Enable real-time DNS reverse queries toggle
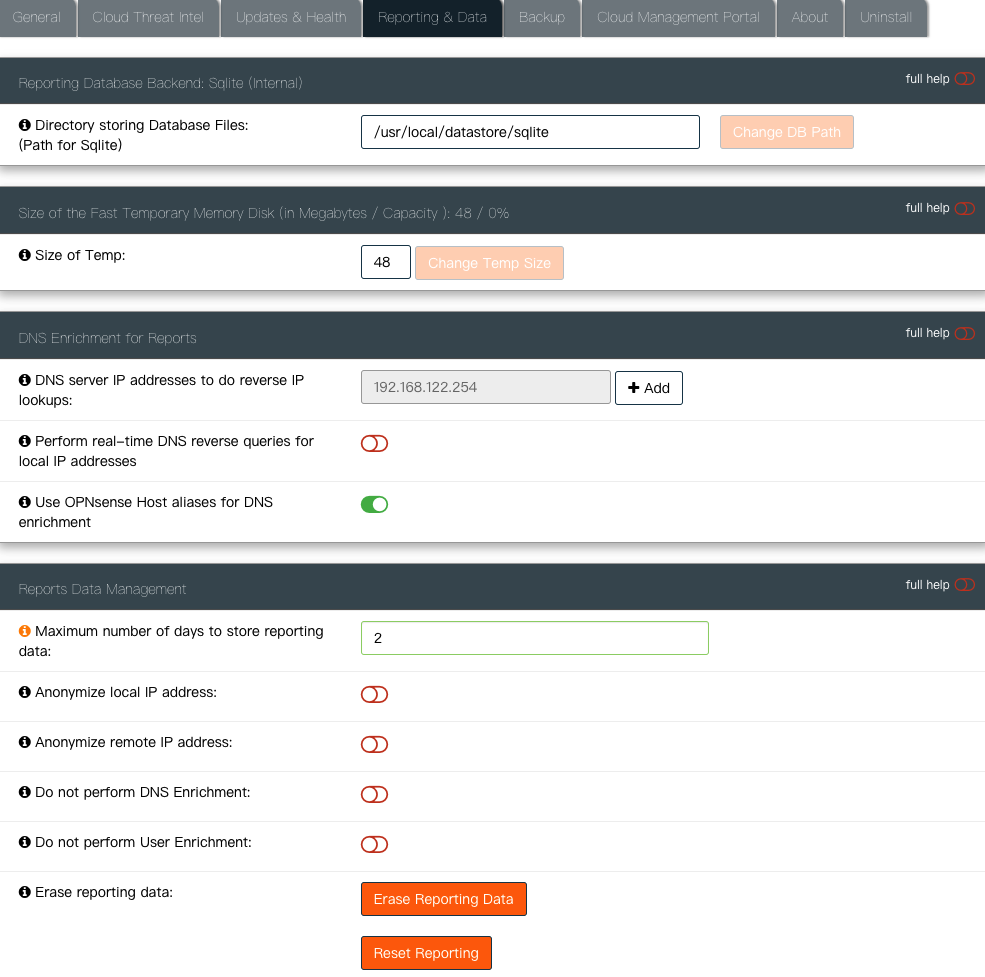Image resolution: width=985 pixels, height=977 pixels. (374, 443)
